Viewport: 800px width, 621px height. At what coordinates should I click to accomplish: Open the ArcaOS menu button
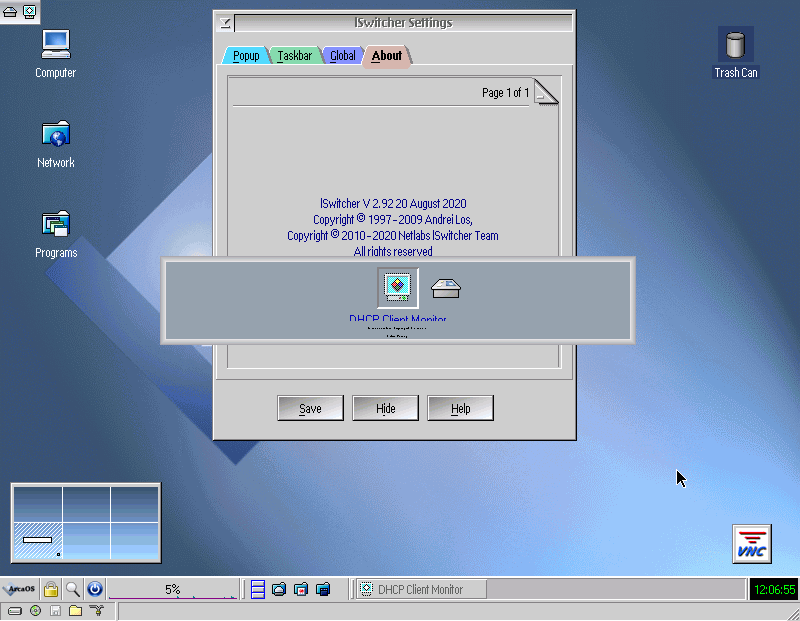click(19, 589)
